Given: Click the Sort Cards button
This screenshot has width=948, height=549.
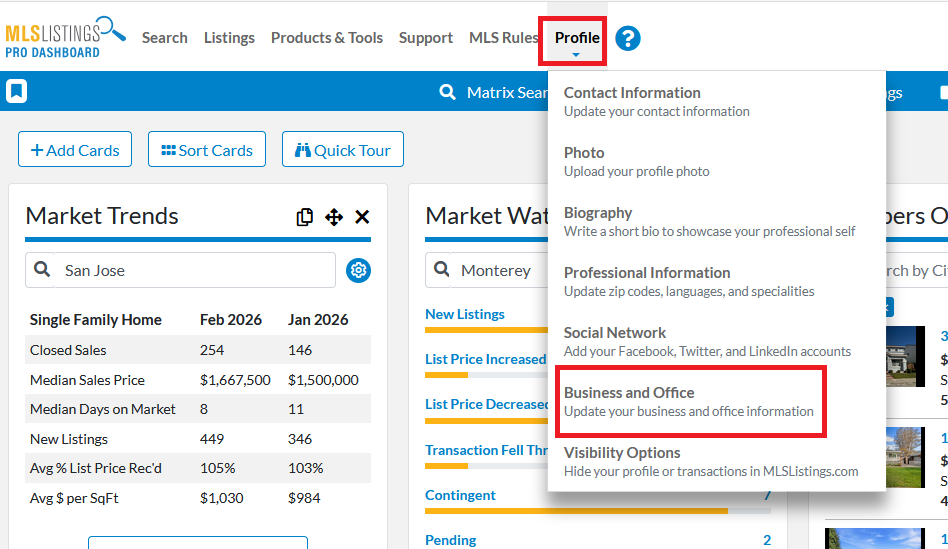Looking at the screenshot, I should (x=207, y=149).
